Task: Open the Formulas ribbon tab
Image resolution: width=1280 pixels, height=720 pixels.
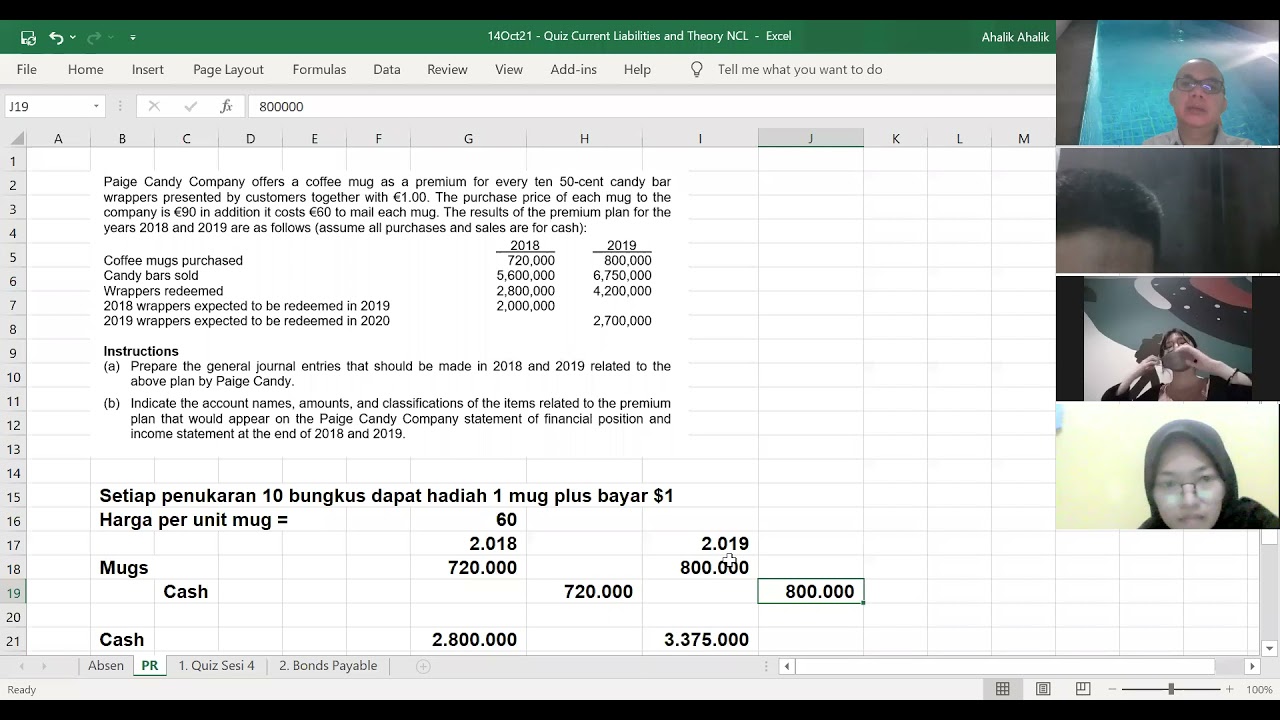Action: tap(319, 69)
